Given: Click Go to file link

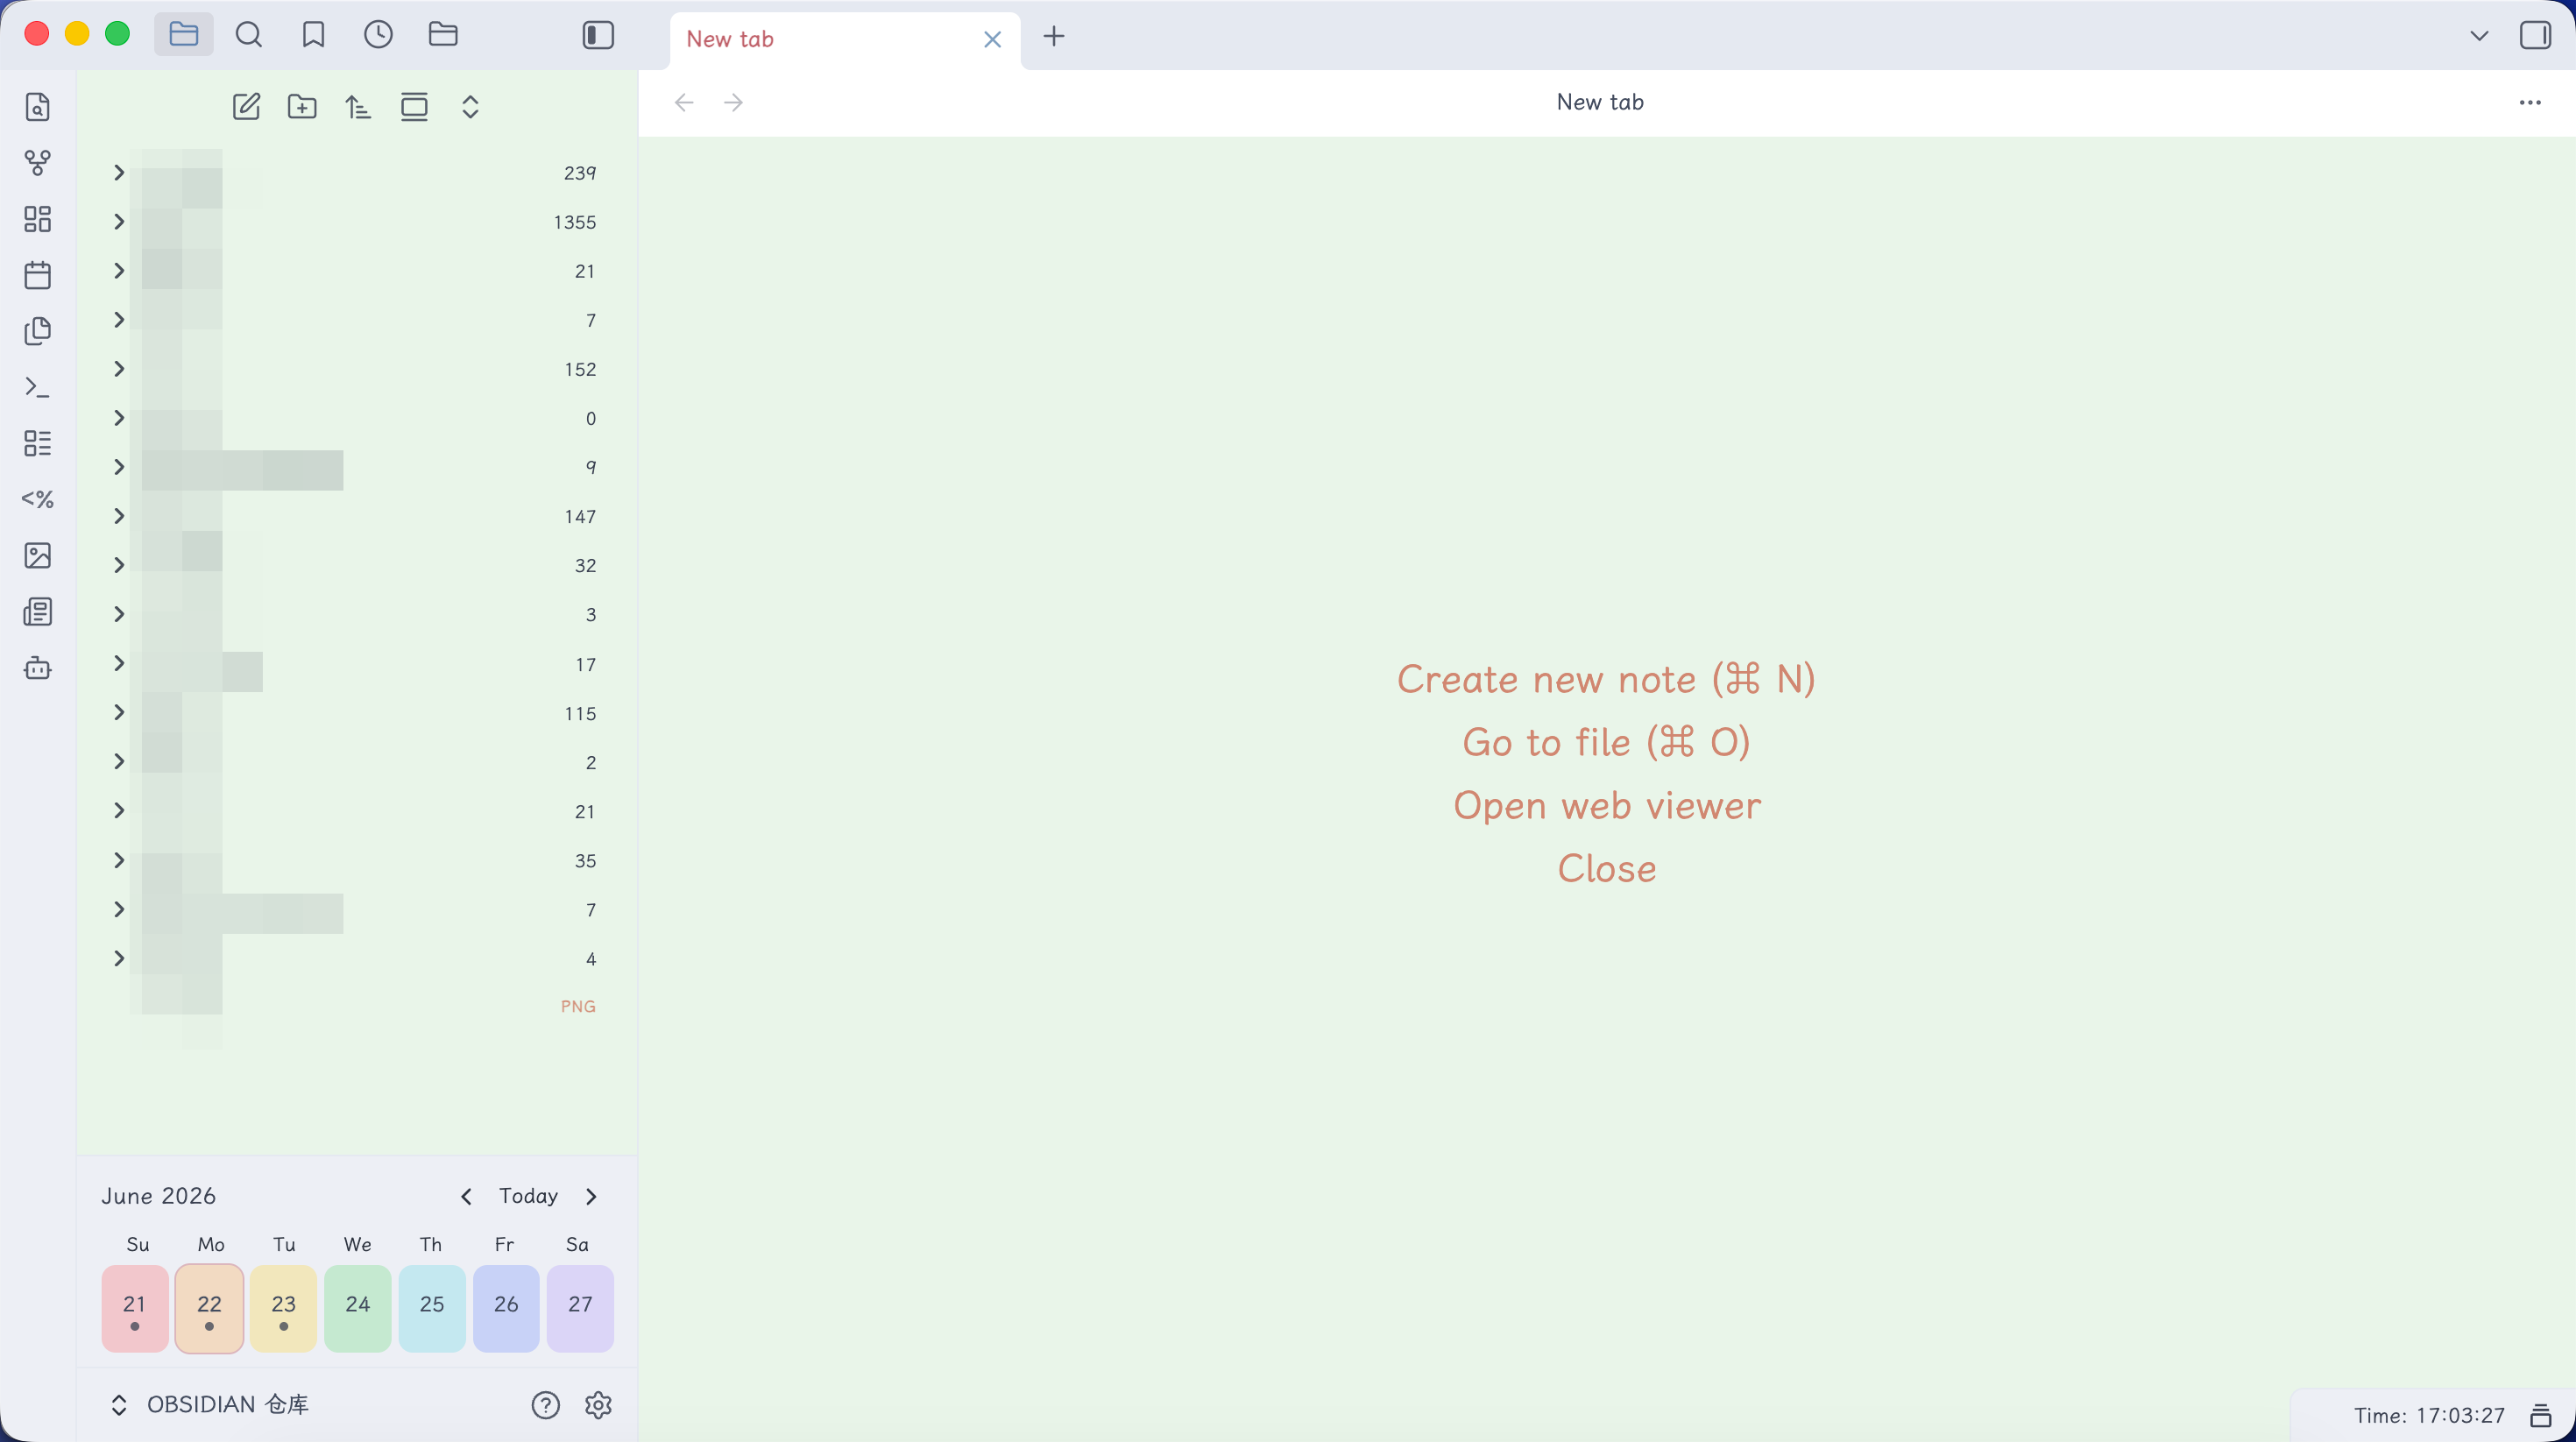Looking at the screenshot, I should point(1606,742).
